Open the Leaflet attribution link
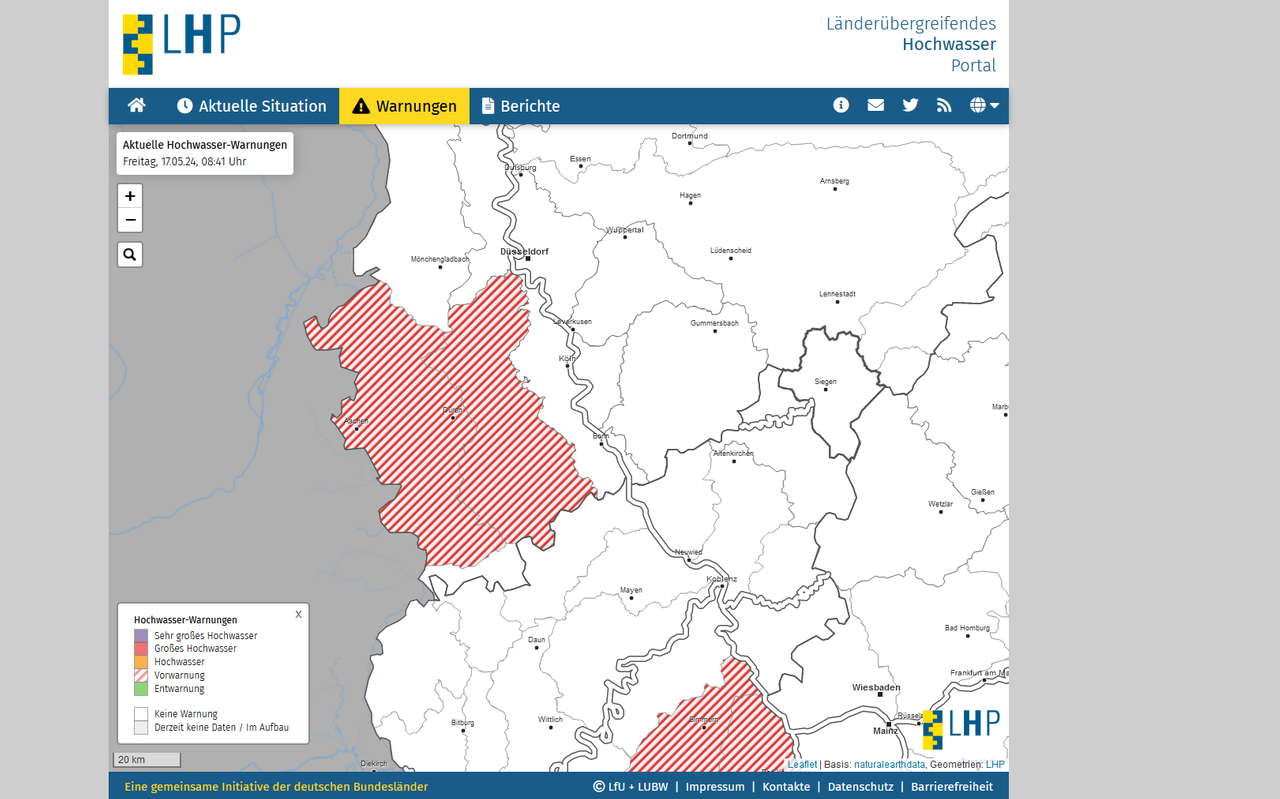Screen dimensions: 1280x799 tap(802, 765)
